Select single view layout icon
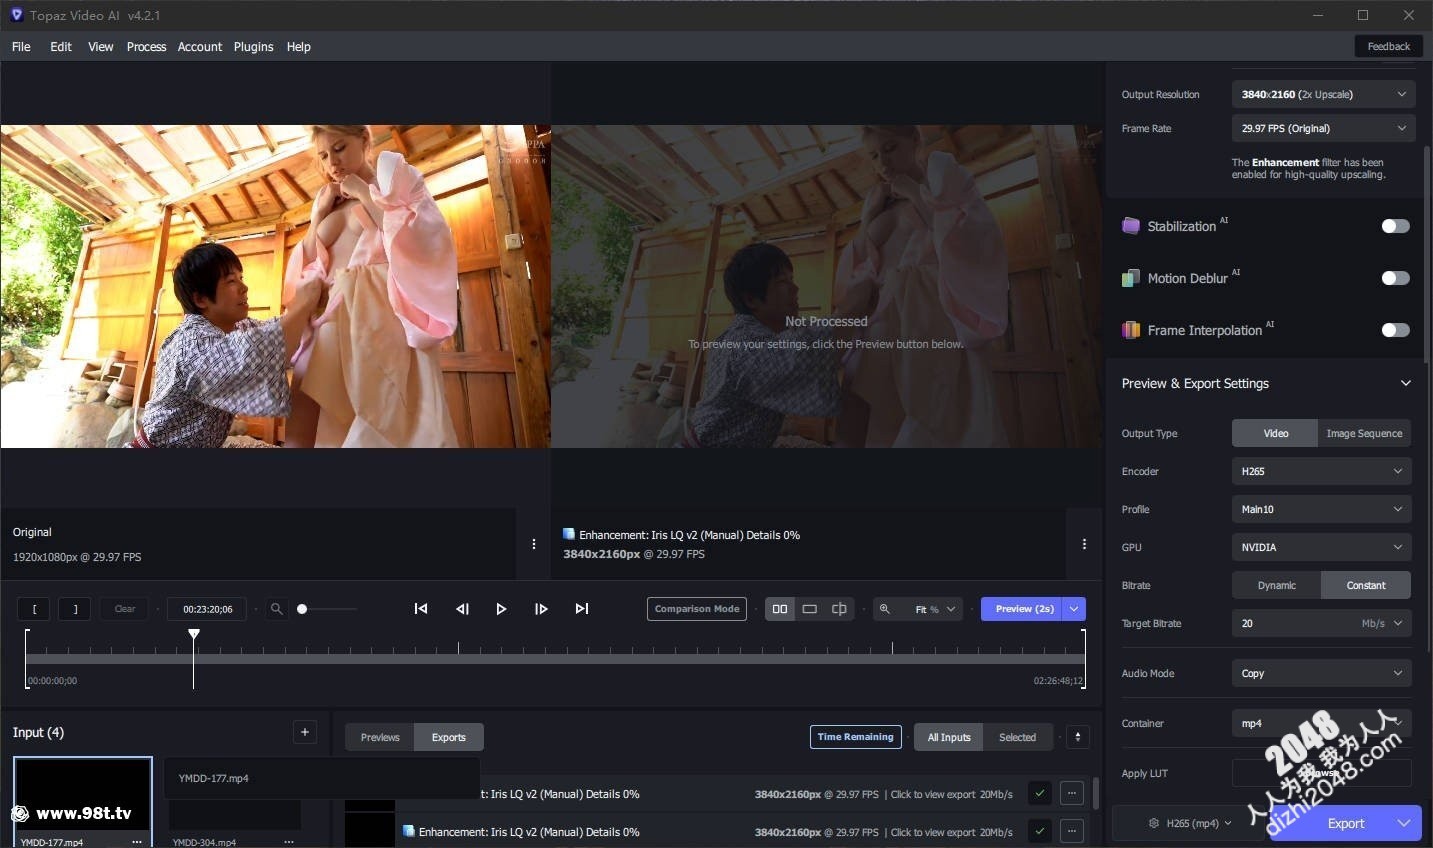This screenshot has width=1433, height=848. click(x=810, y=609)
